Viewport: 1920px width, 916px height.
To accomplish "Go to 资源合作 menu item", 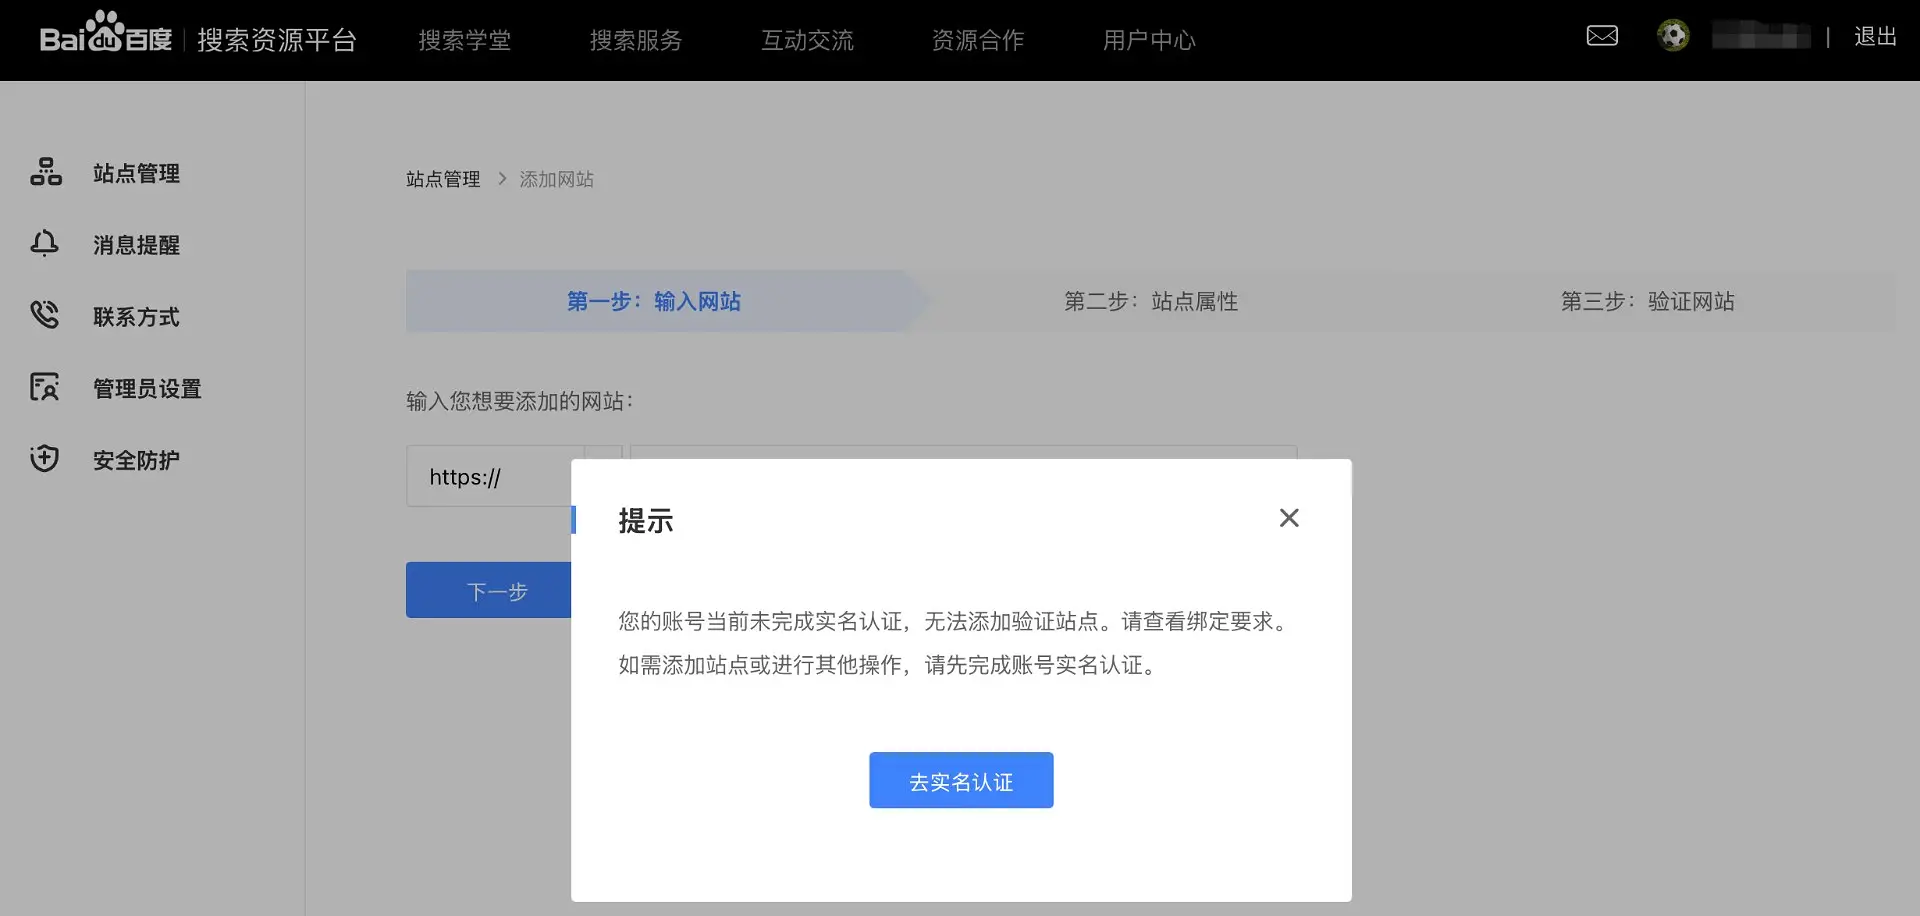I will point(978,40).
